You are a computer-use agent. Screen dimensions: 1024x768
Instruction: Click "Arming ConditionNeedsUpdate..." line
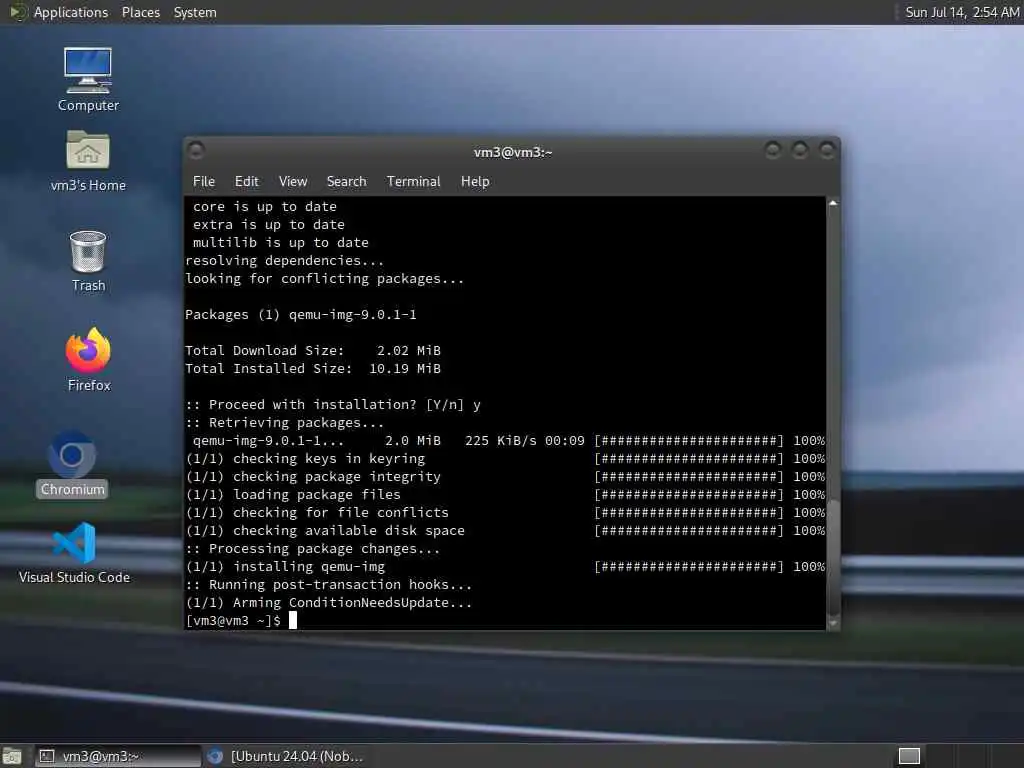point(328,603)
